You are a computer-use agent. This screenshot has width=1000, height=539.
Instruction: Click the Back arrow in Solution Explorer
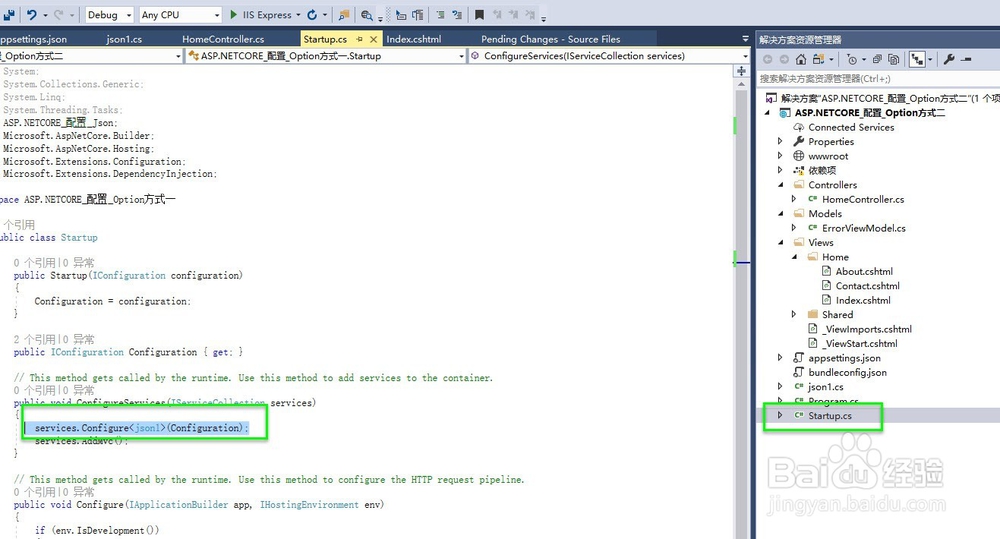click(767, 59)
